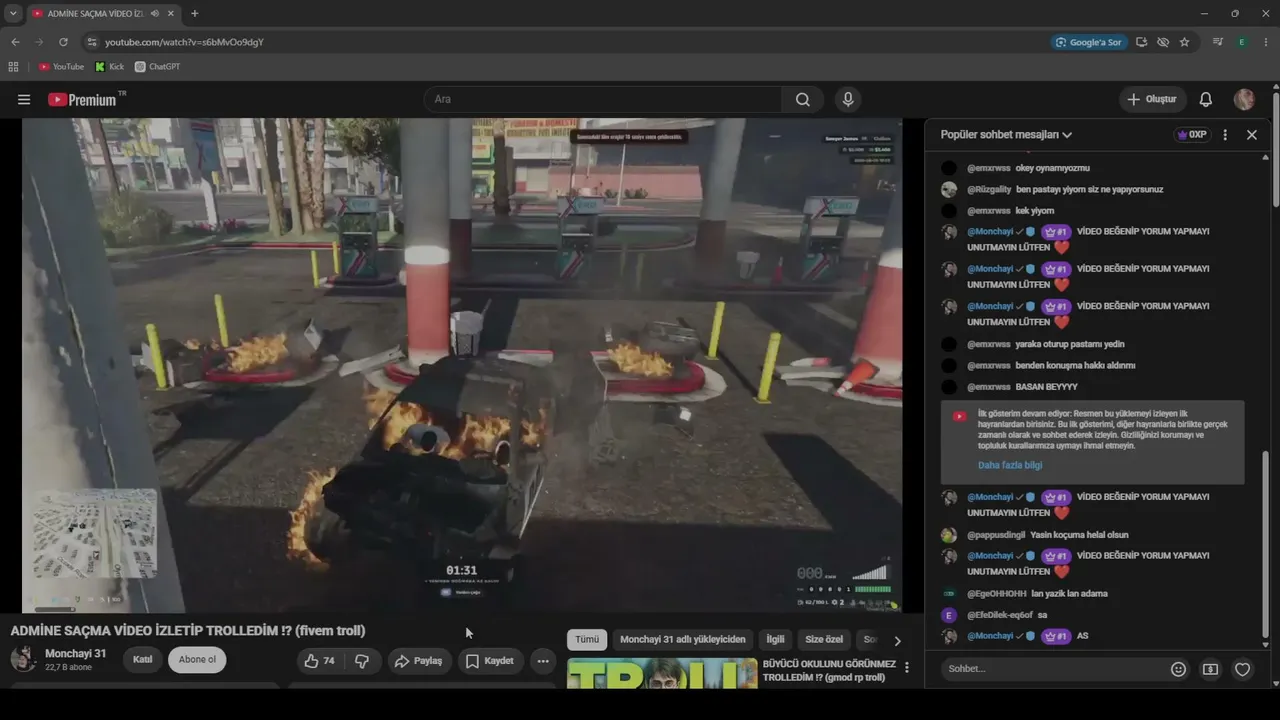Click the Super Chat dollar icon
This screenshot has width=1280, height=720.
tap(1211, 669)
